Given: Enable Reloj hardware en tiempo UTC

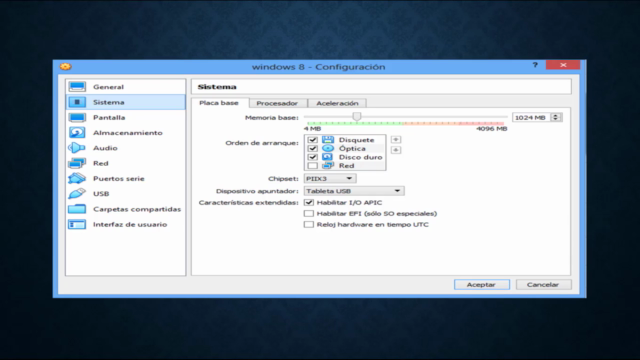Looking at the screenshot, I should [309, 224].
